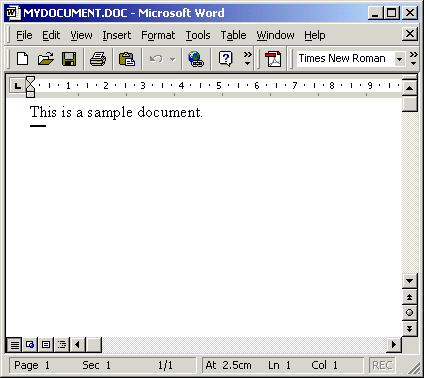Screen dimensions: 424x378
Task: Go to next page double-arrow button
Action: click(410, 328)
